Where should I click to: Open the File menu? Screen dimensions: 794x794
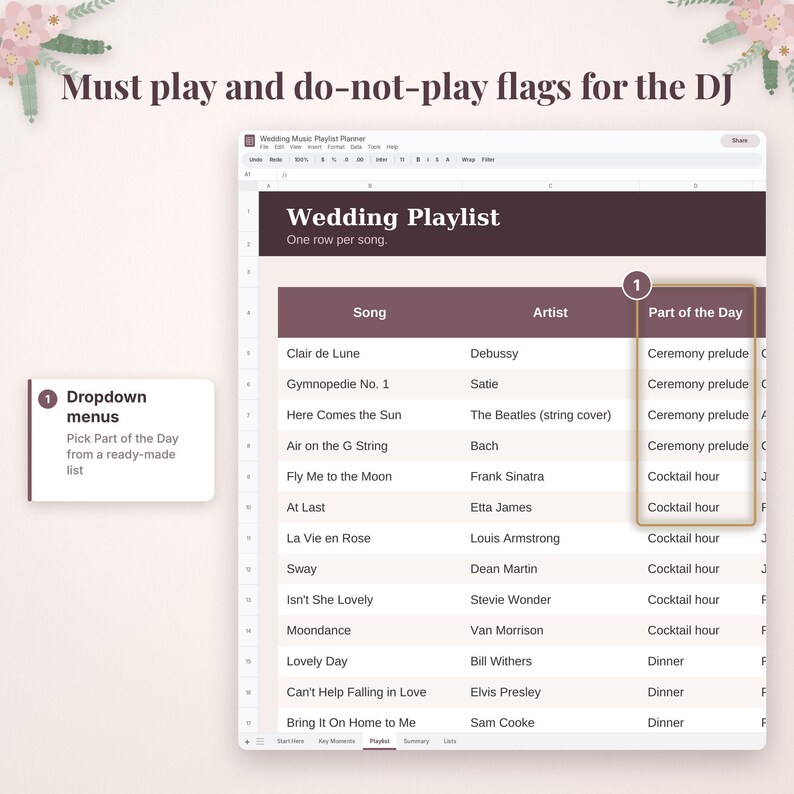264,147
